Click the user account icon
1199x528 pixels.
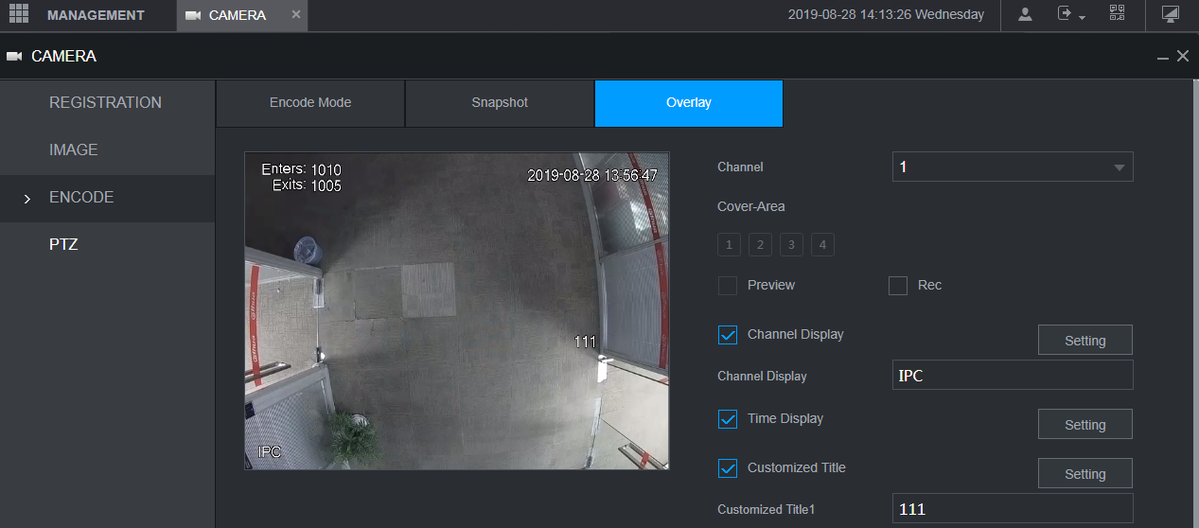1025,15
